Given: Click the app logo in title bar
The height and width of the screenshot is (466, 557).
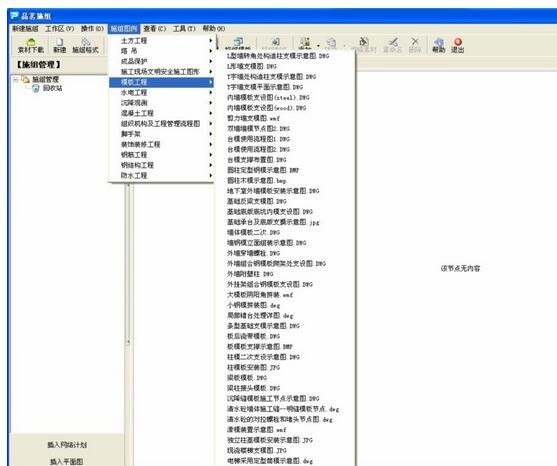Looking at the screenshot, I should click(14, 16).
